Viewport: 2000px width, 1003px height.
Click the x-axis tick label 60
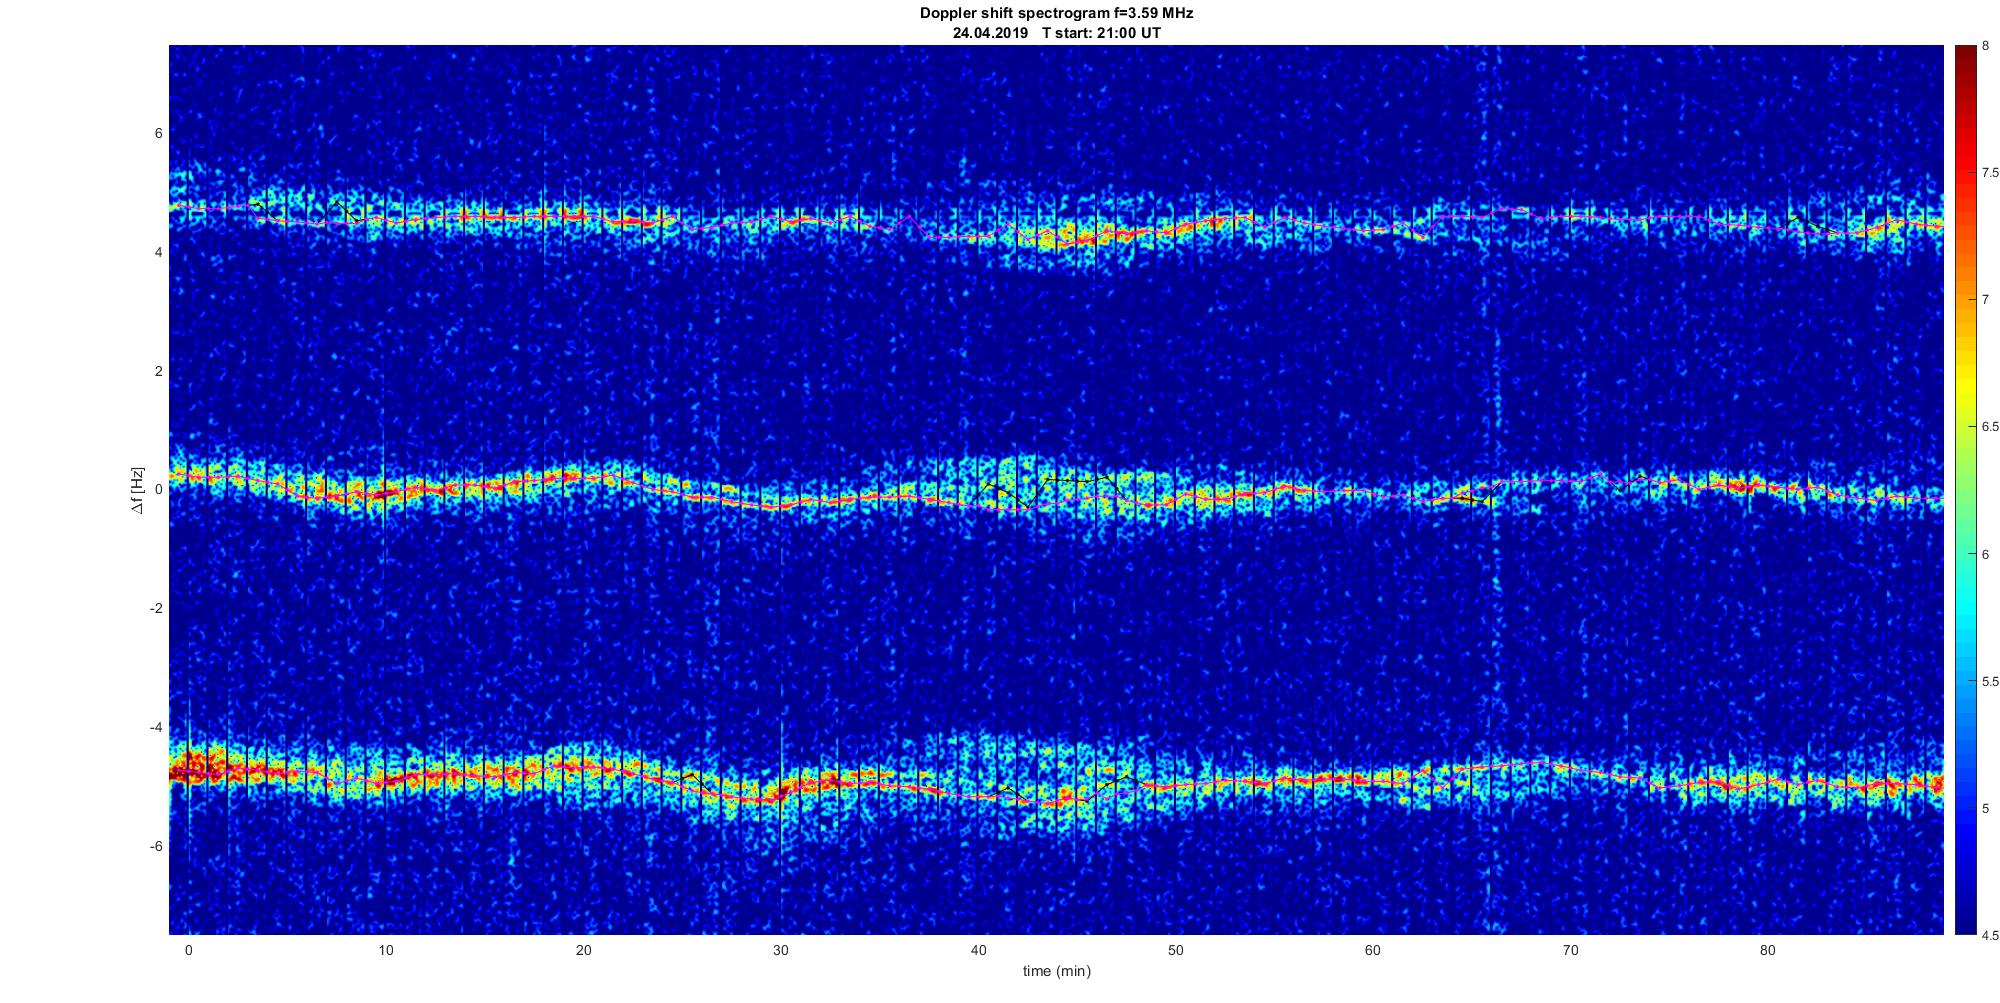pyautogui.click(x=1373, y=951)
